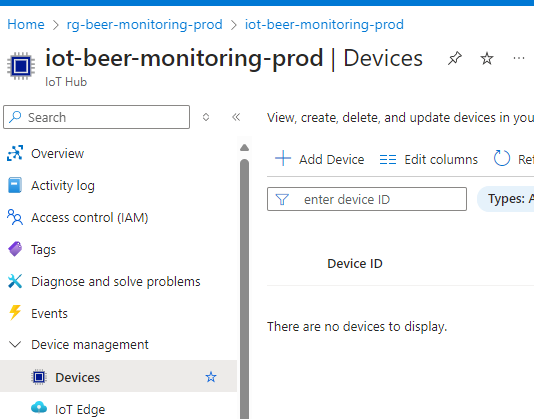Click the sidebar scrollbar up arrow
The image size is (534, 419).
(244, 148)
